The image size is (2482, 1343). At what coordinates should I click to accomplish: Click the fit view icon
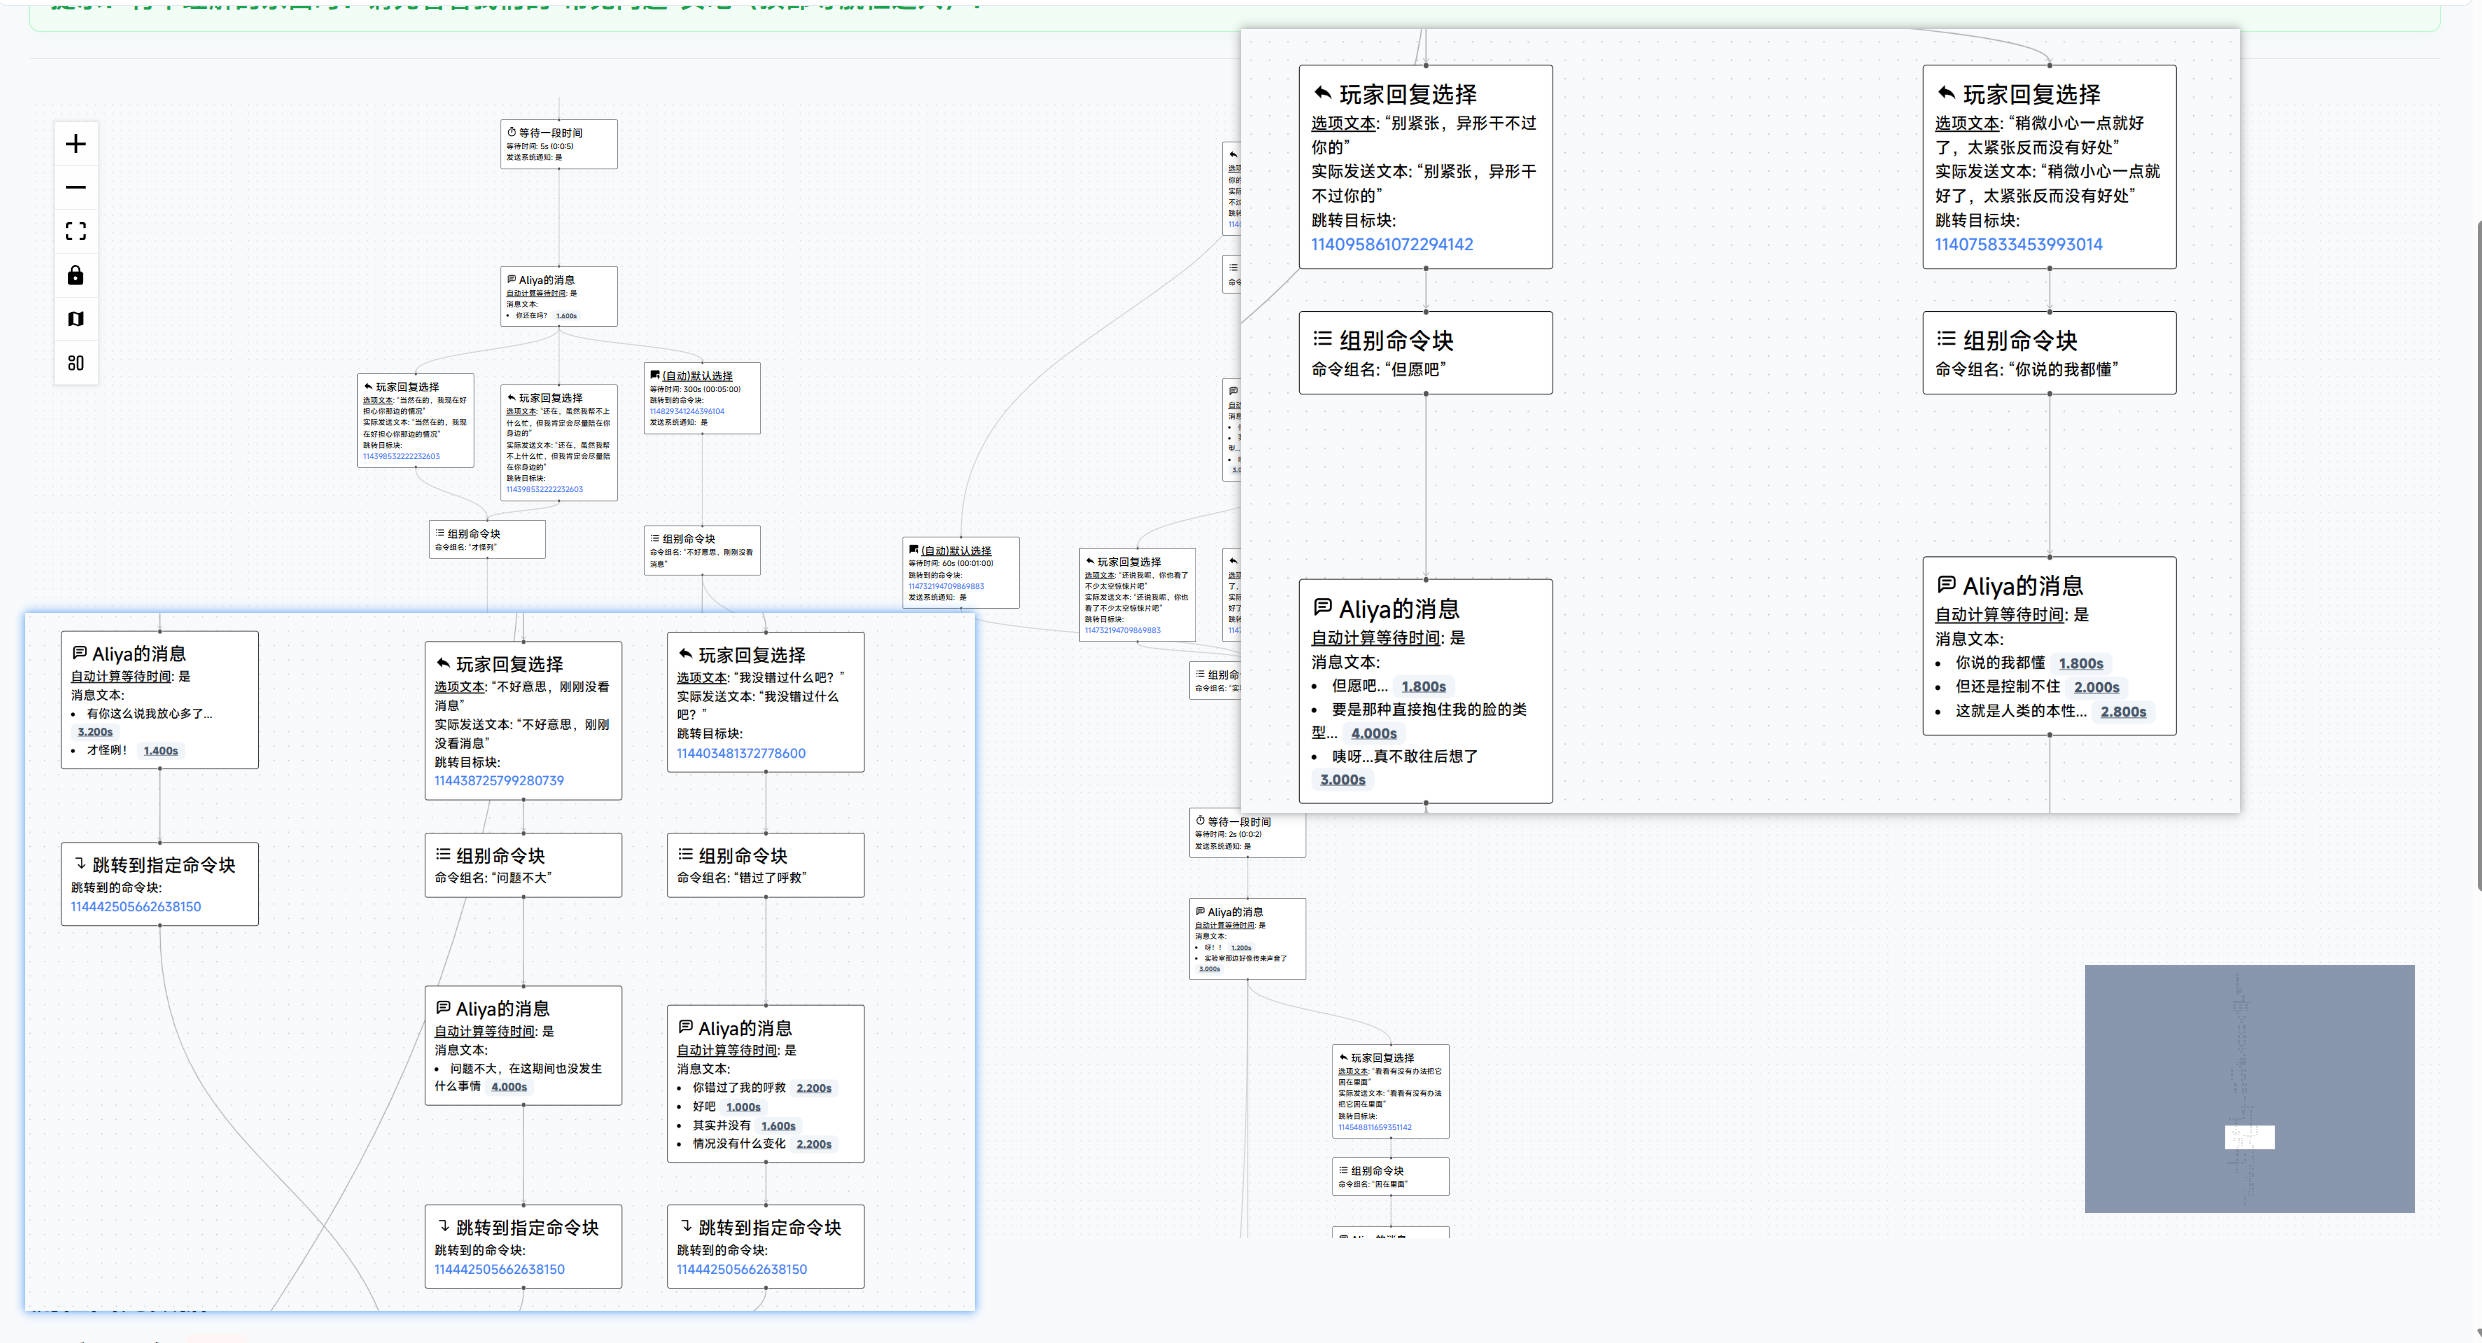click(76, 231)
